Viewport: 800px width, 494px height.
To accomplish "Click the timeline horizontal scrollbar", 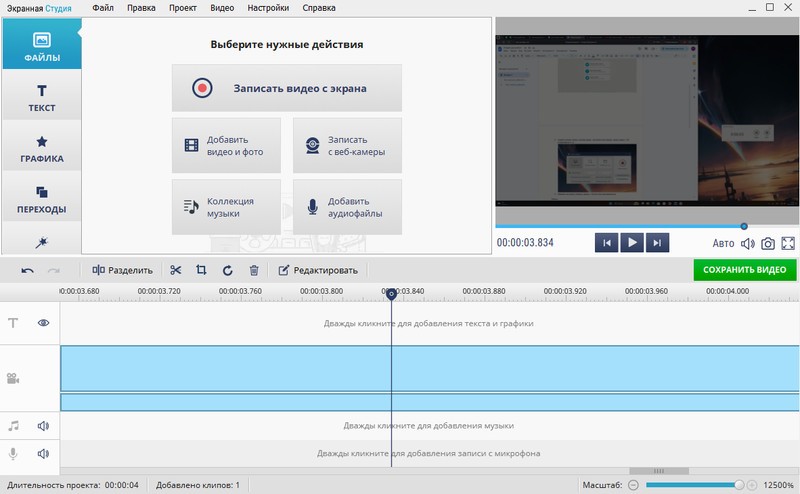I will [x=658, y=471].
